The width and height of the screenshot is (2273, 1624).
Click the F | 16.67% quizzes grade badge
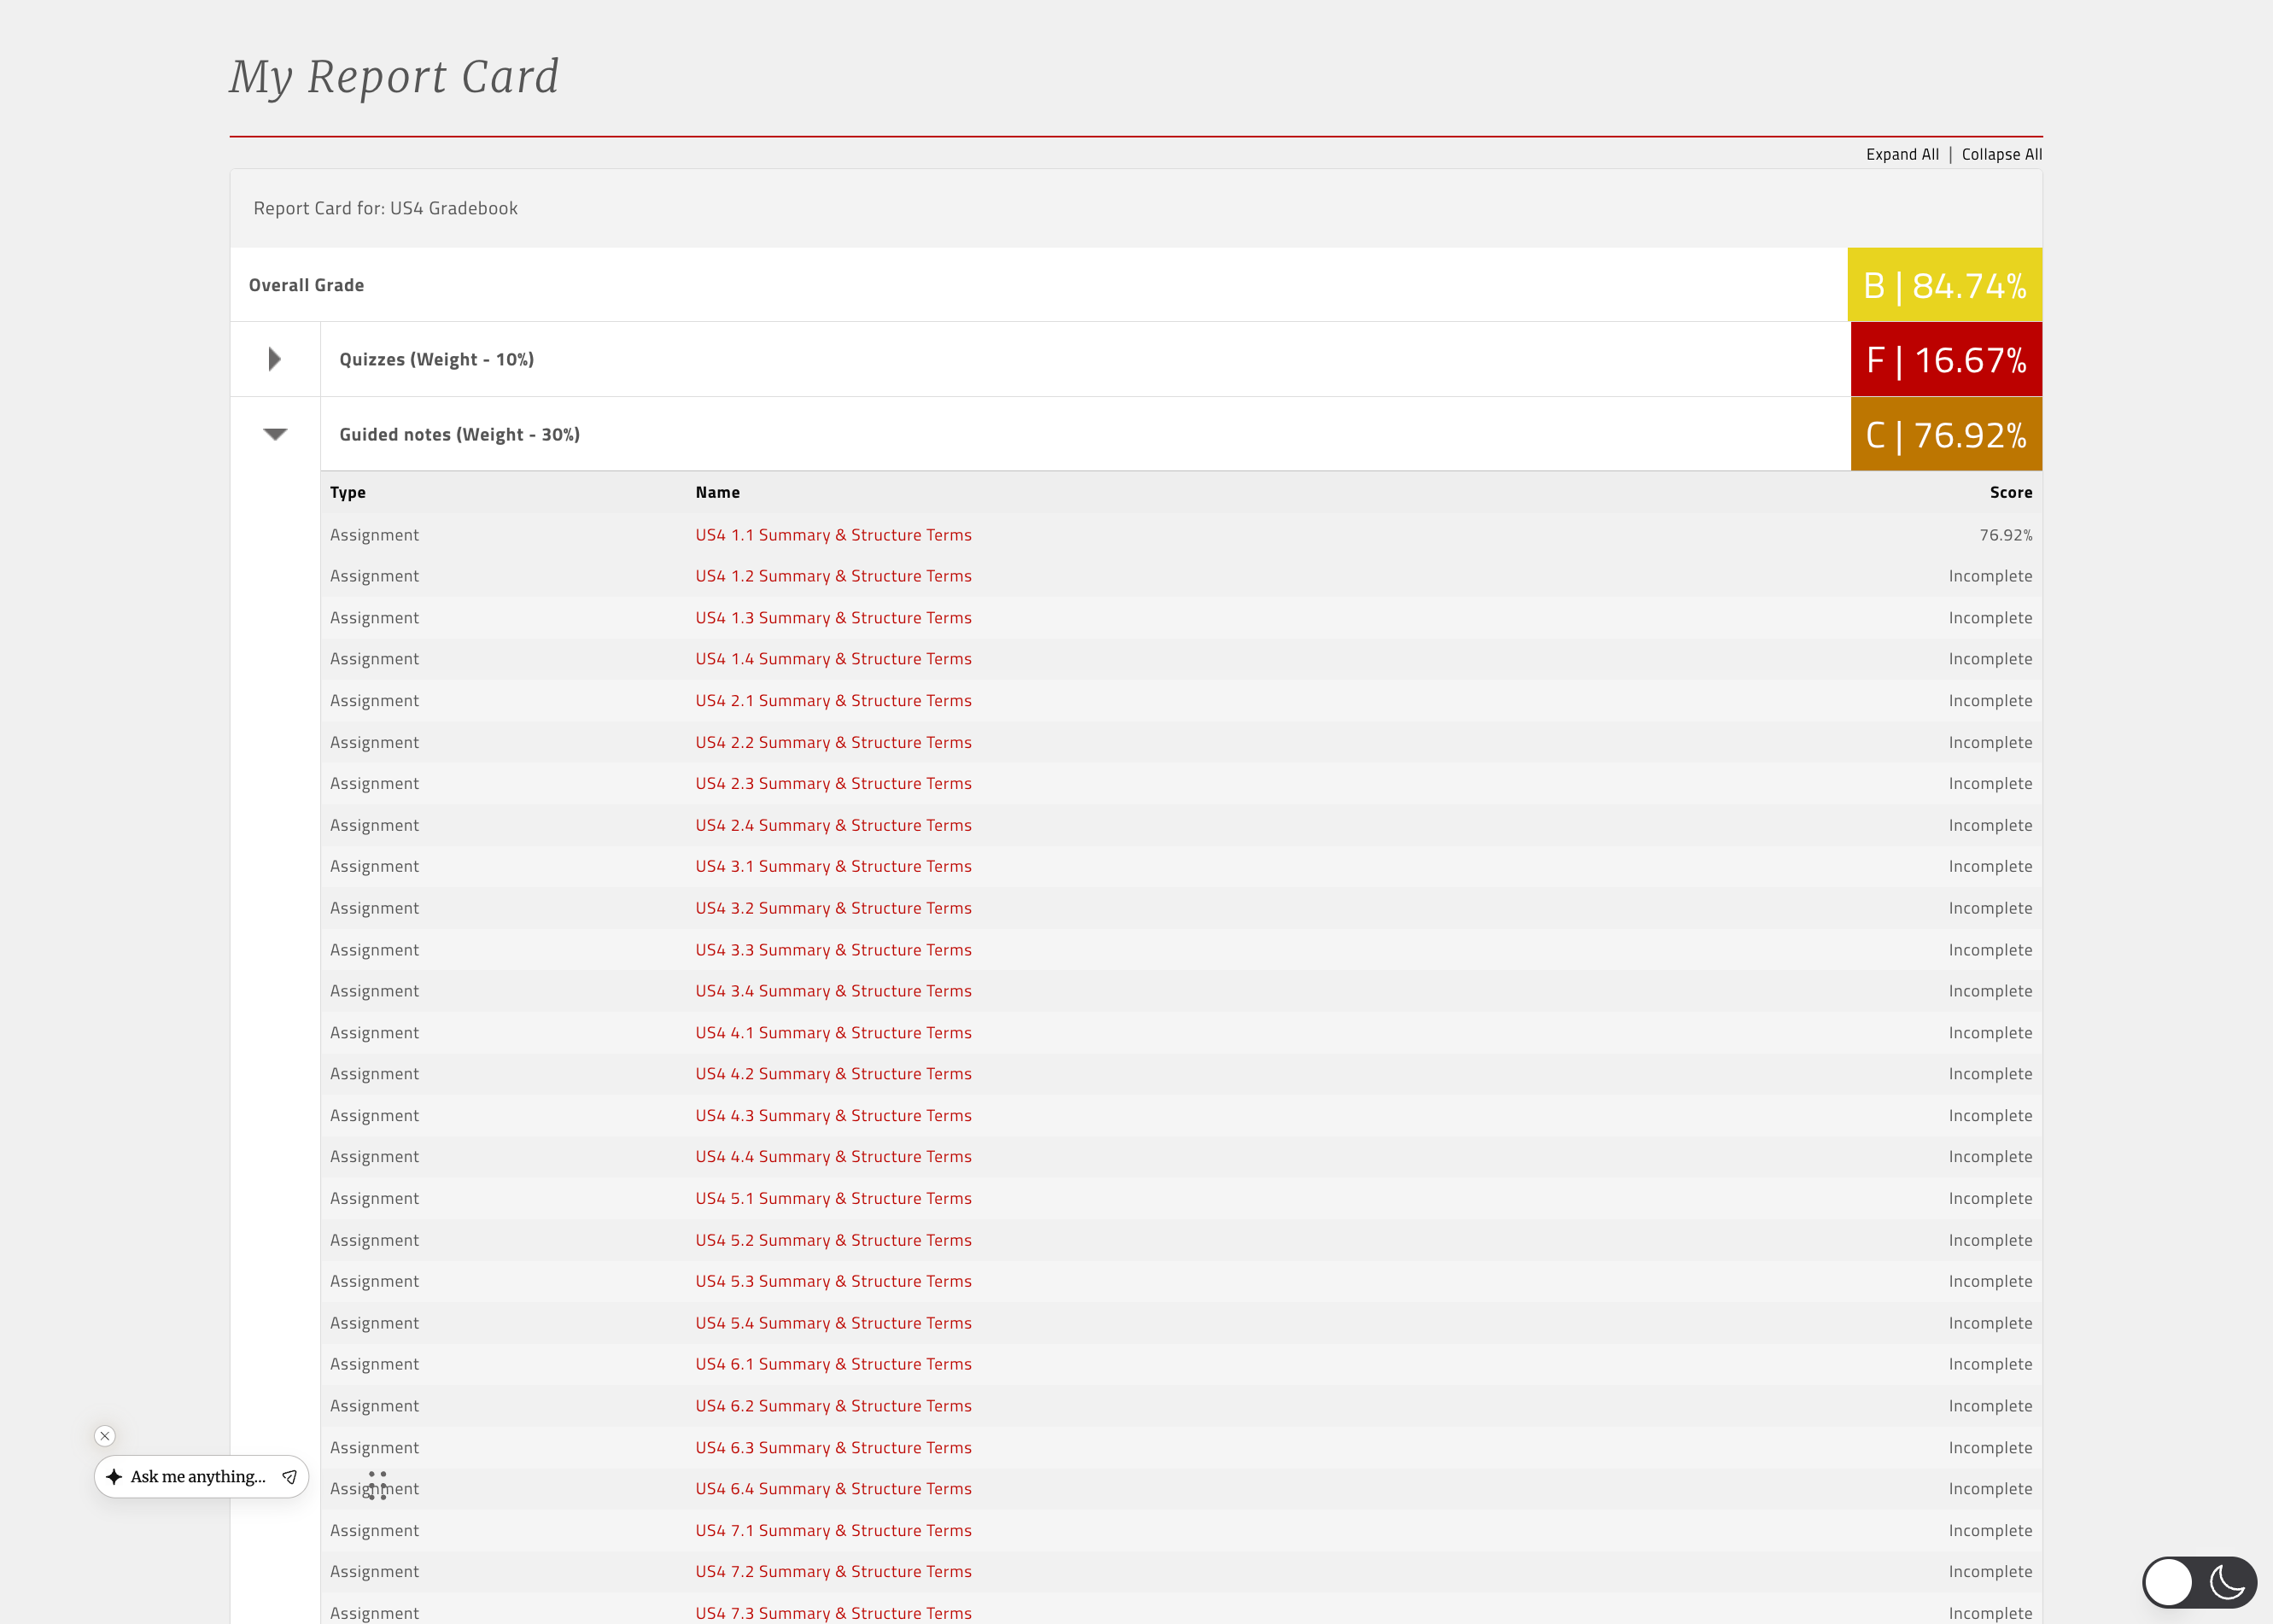1946,359
